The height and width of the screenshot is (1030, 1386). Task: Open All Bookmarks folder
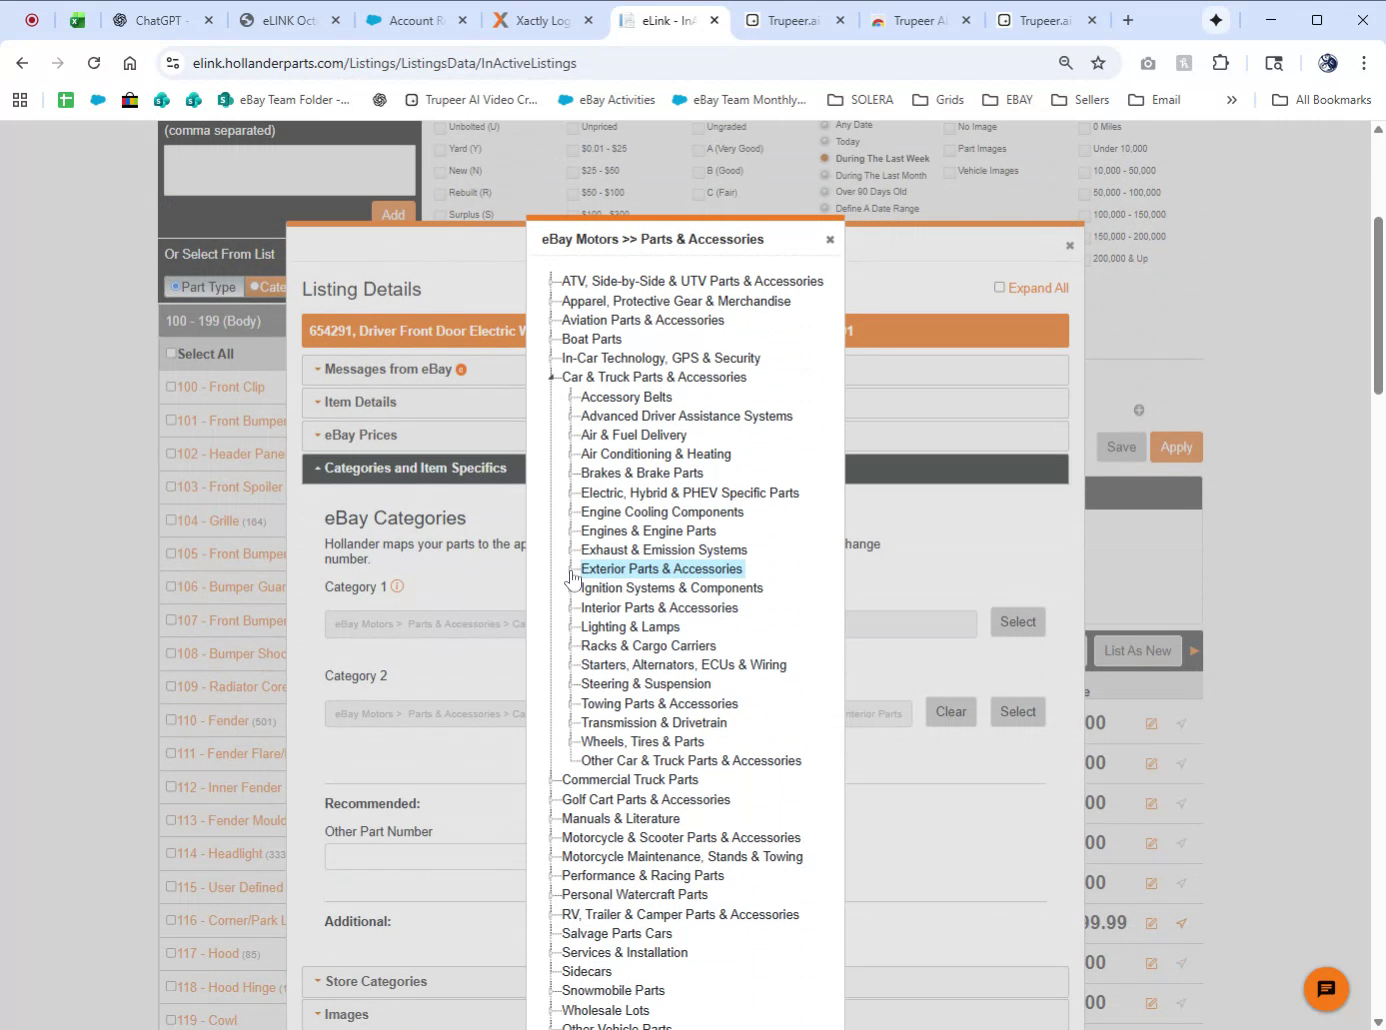point(1321,100)
